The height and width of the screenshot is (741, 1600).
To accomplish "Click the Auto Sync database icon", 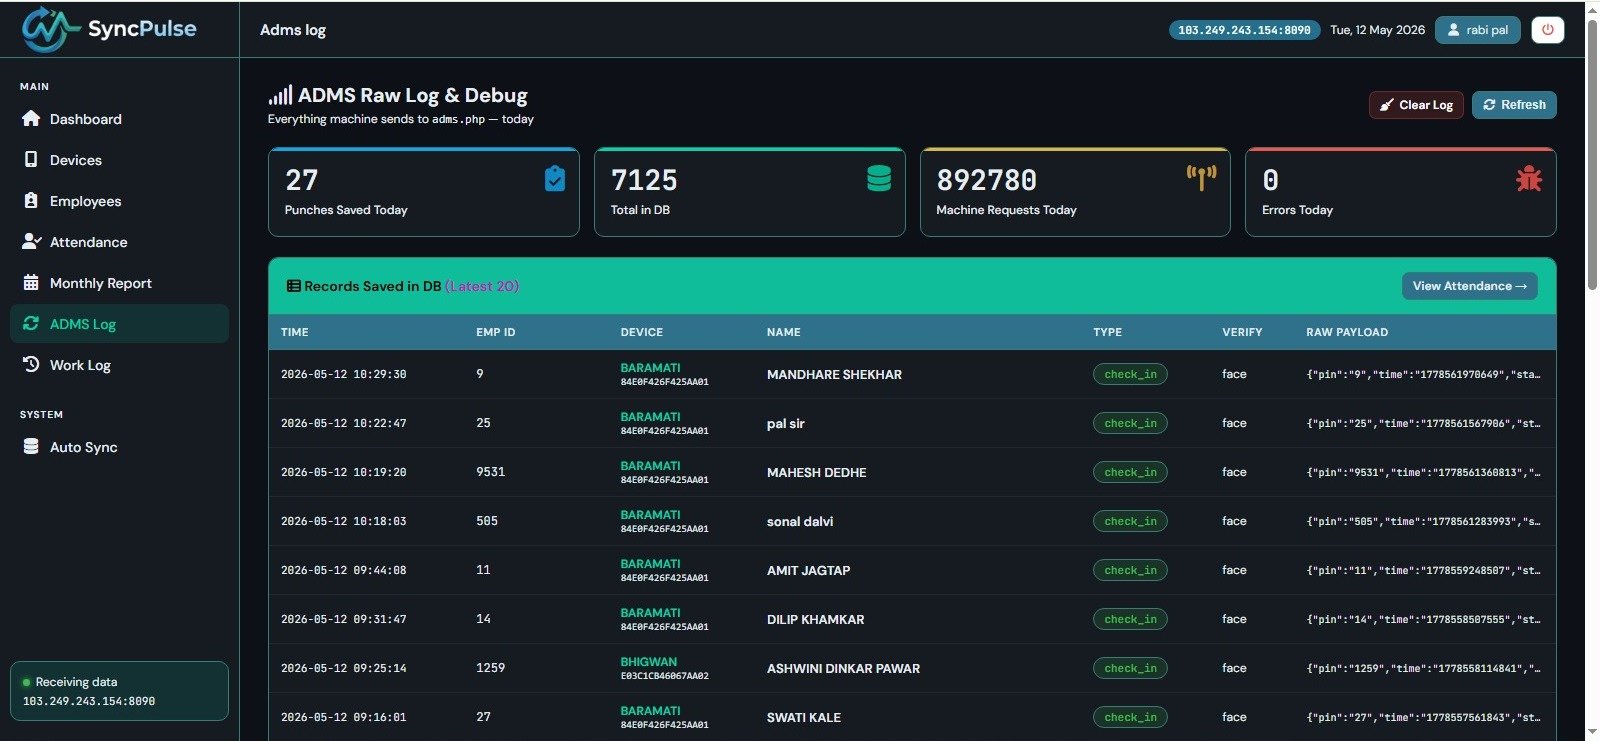I will point(31,446).
